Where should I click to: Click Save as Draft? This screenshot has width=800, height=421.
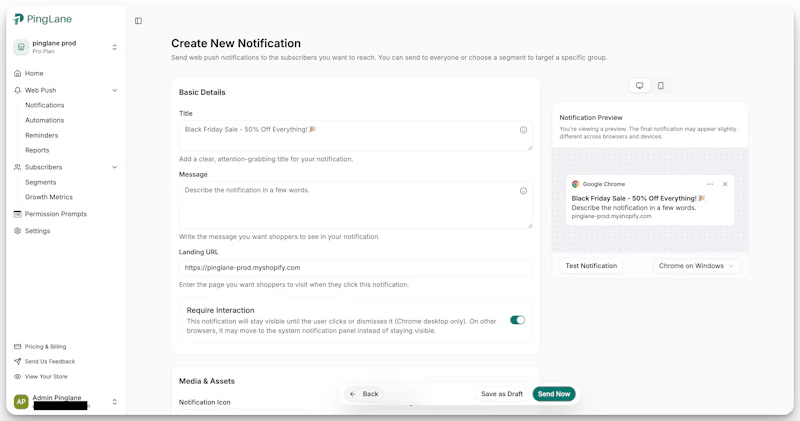(x=502, y=394)
